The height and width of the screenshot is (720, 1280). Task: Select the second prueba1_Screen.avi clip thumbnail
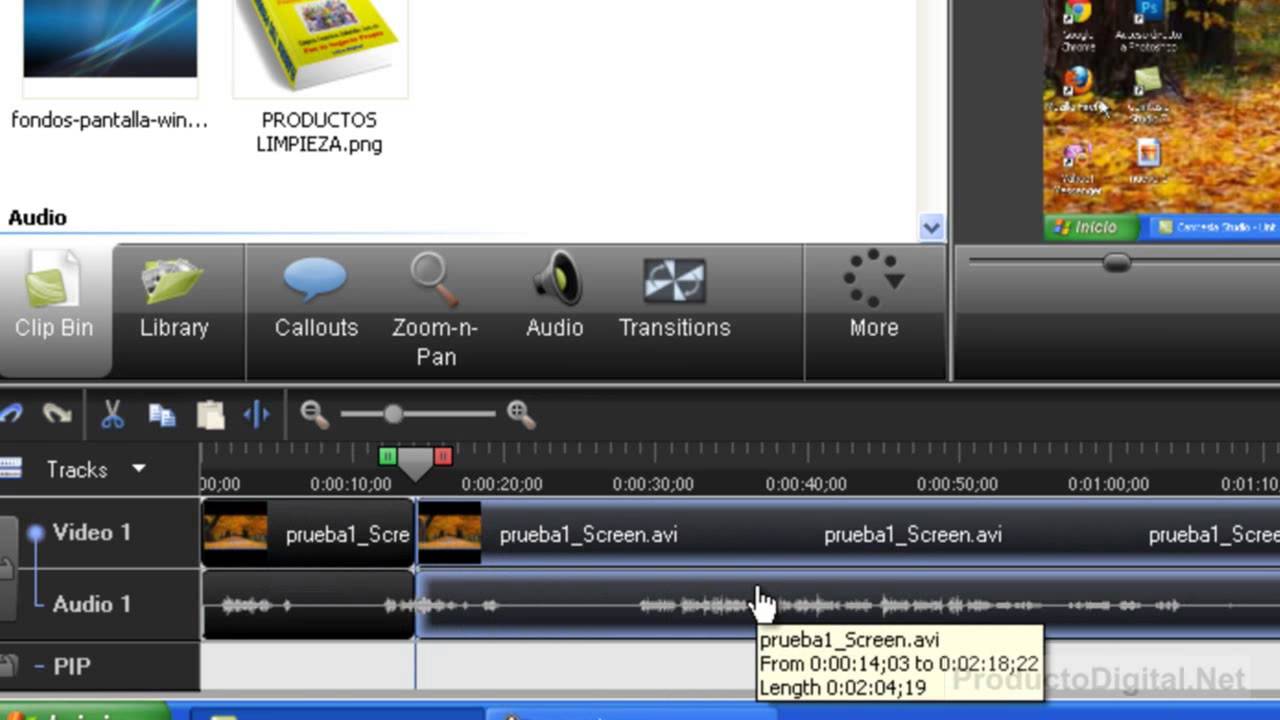pyautogui.click(x=449, y=533)
